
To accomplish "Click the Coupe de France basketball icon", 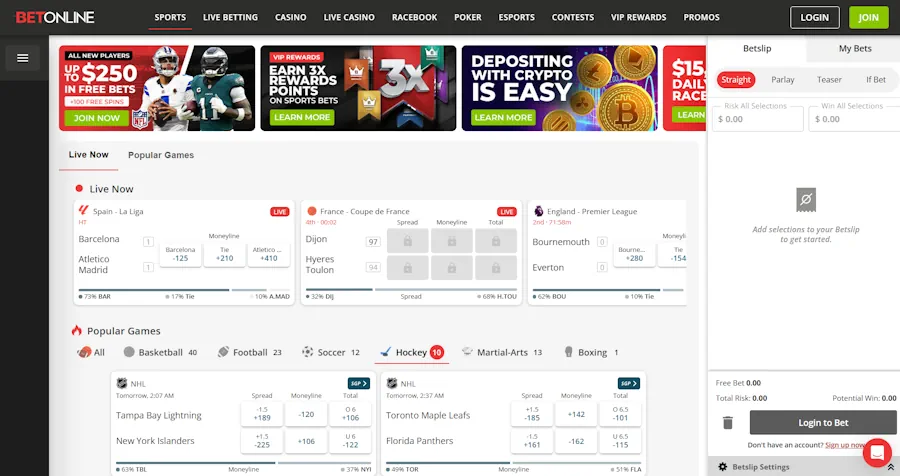I will (312, 211).
